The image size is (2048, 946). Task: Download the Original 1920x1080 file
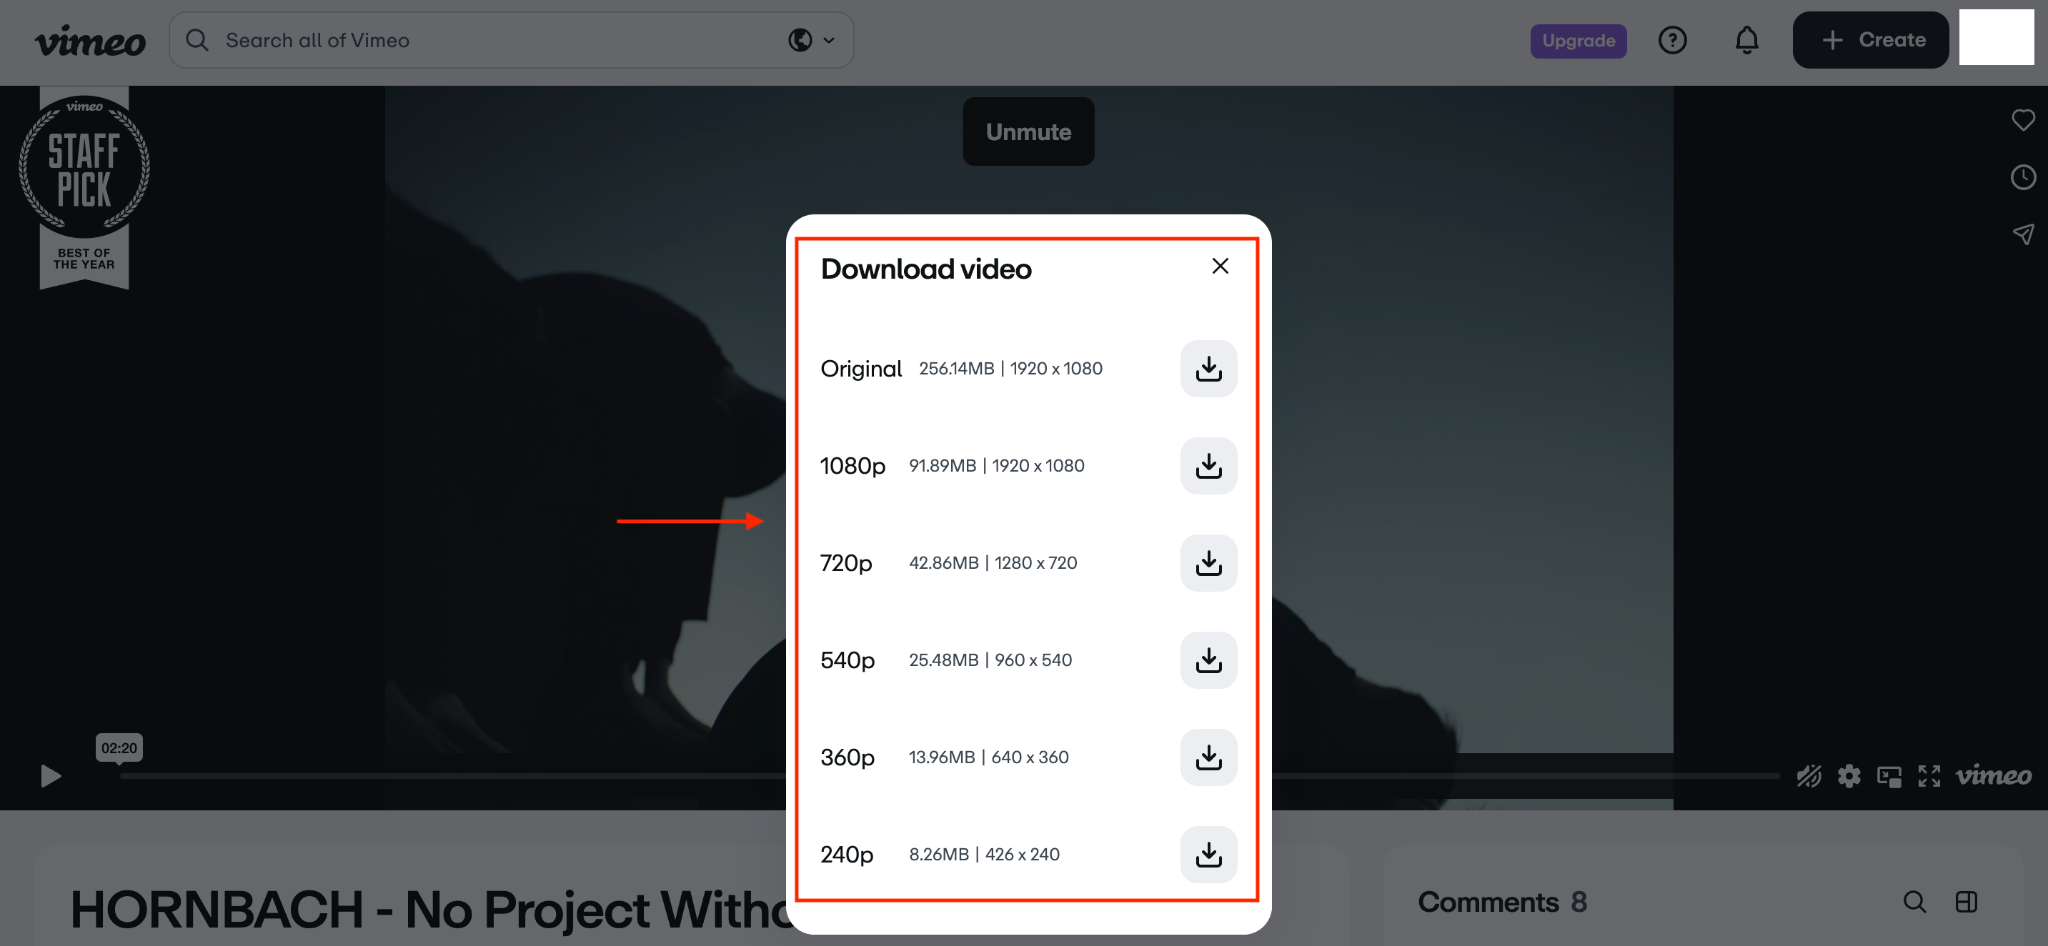coord(1208,369)
